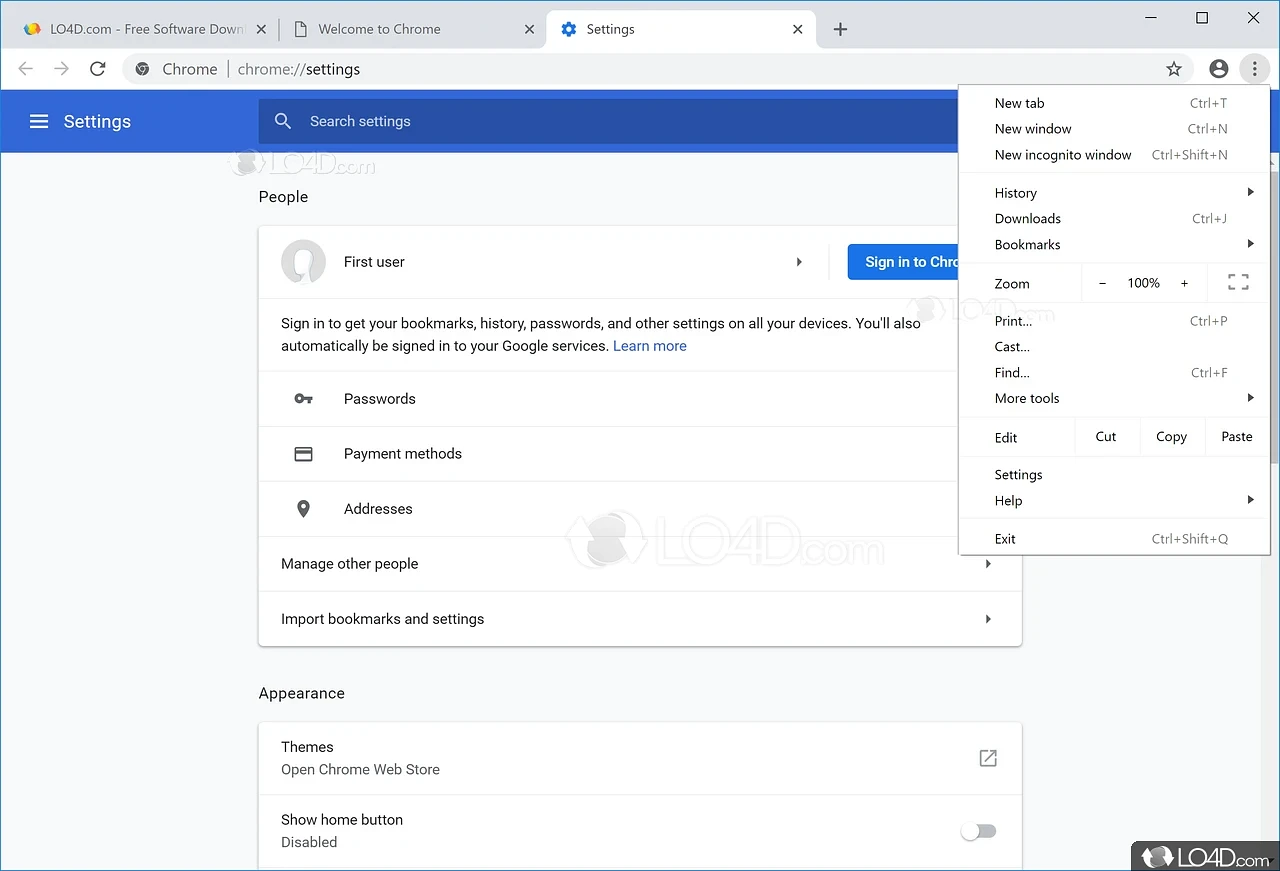Bookmark this page with star icon
1280x871 pixels.
(x=1174, y=69)
